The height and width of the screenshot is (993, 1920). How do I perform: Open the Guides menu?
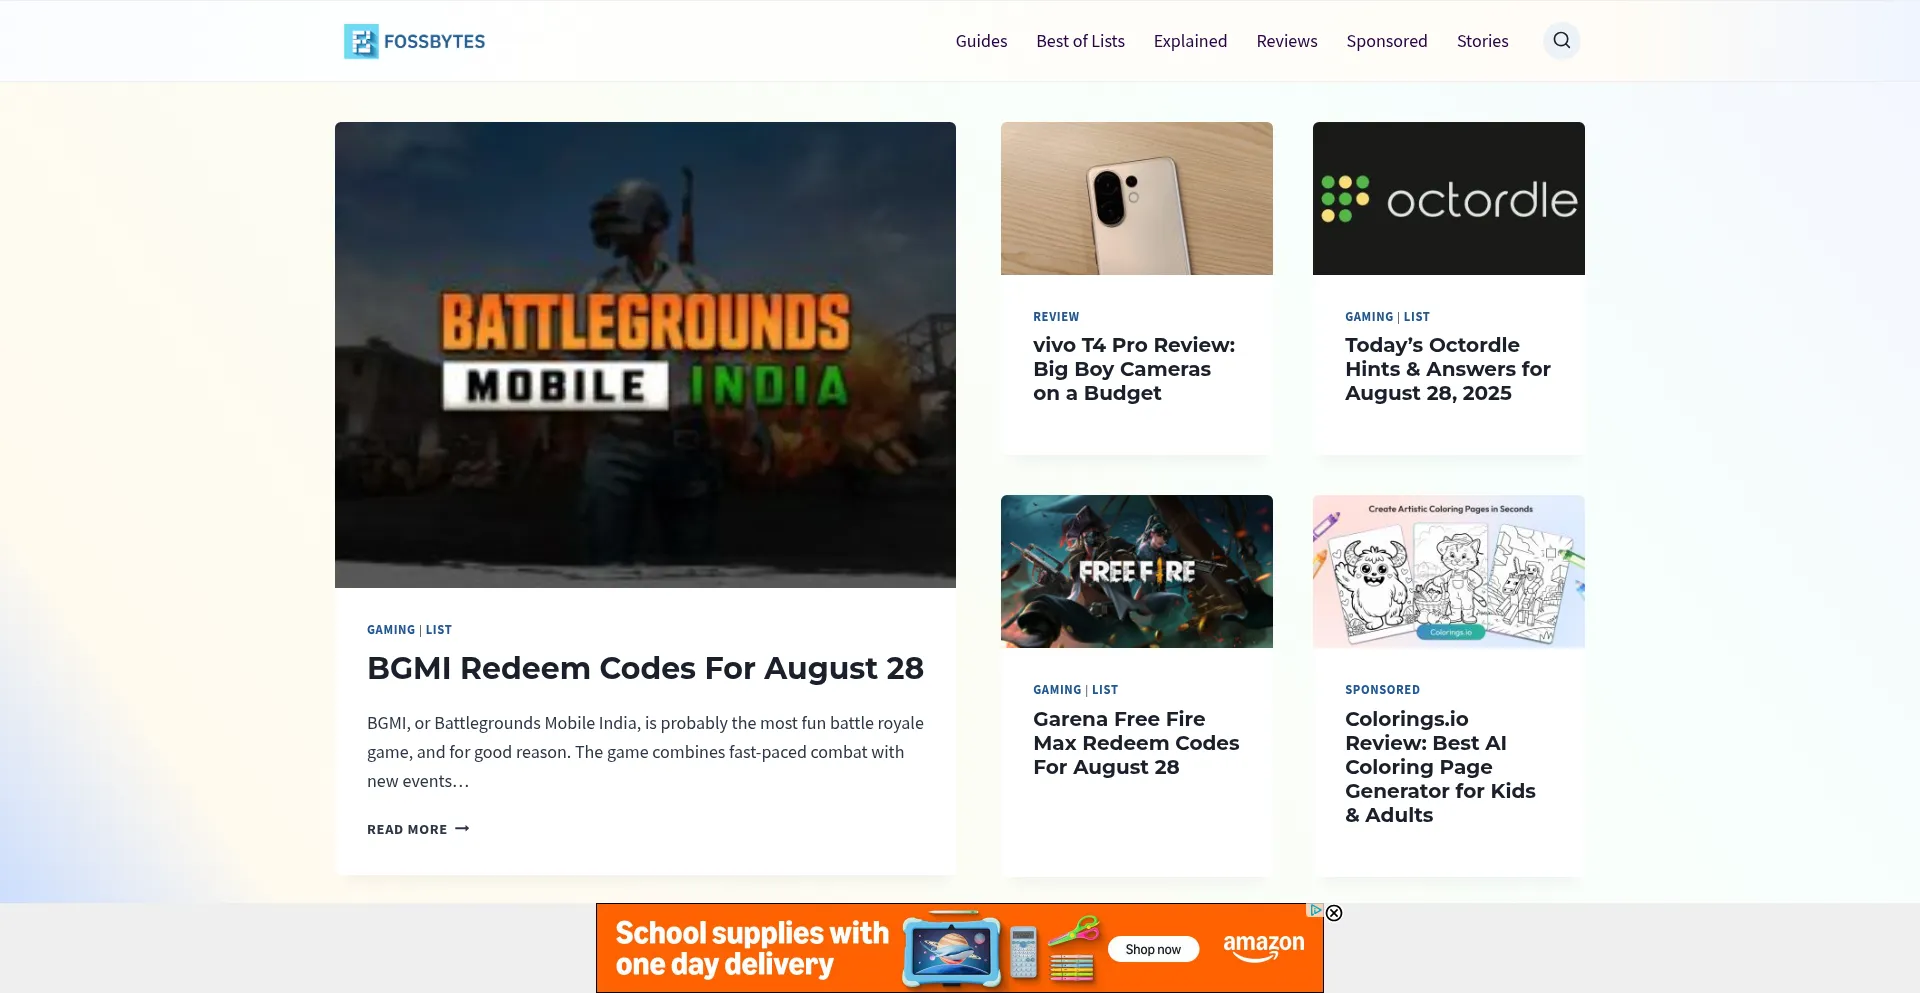pos(981,41)
